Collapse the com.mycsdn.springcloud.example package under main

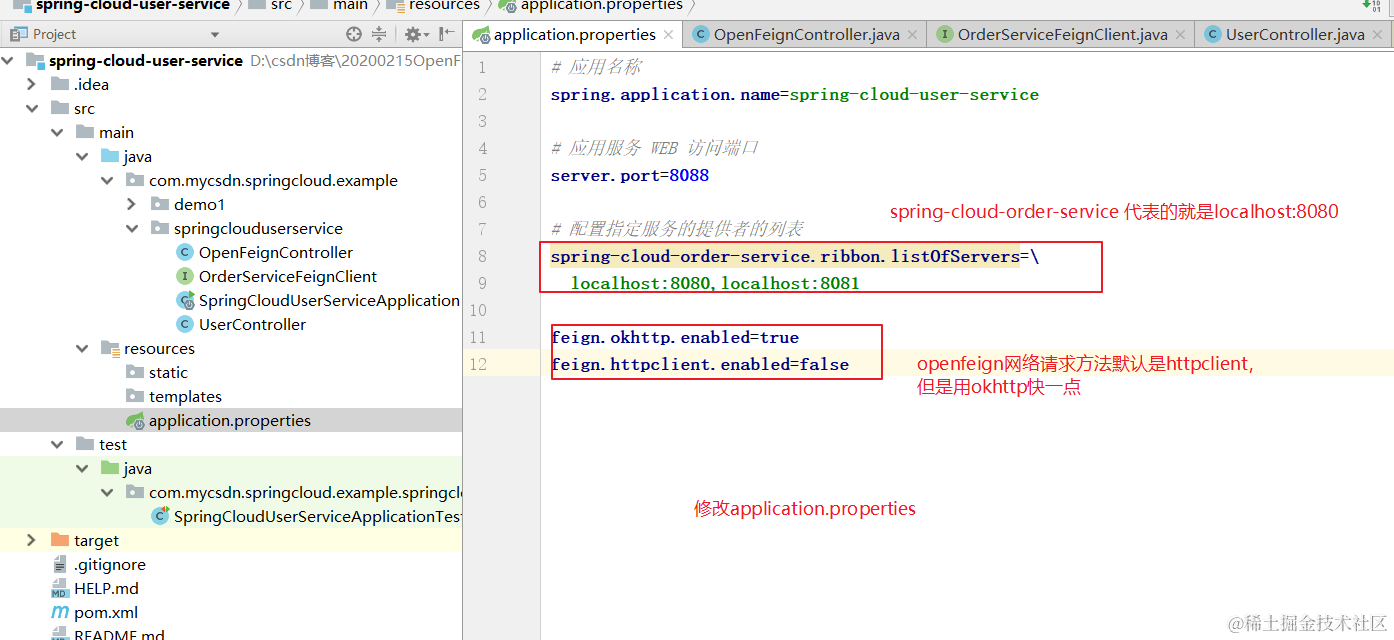[x=107, y=180]
